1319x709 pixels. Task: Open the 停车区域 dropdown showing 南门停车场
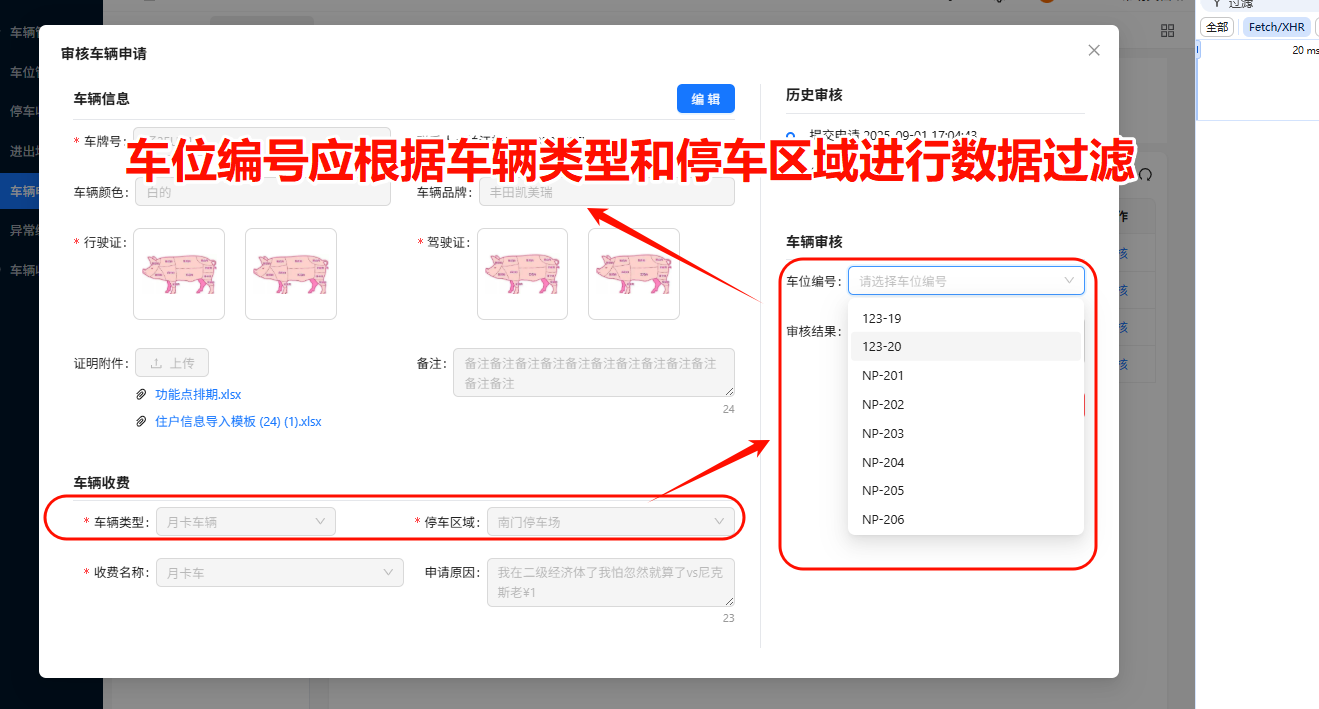(611, 521)
